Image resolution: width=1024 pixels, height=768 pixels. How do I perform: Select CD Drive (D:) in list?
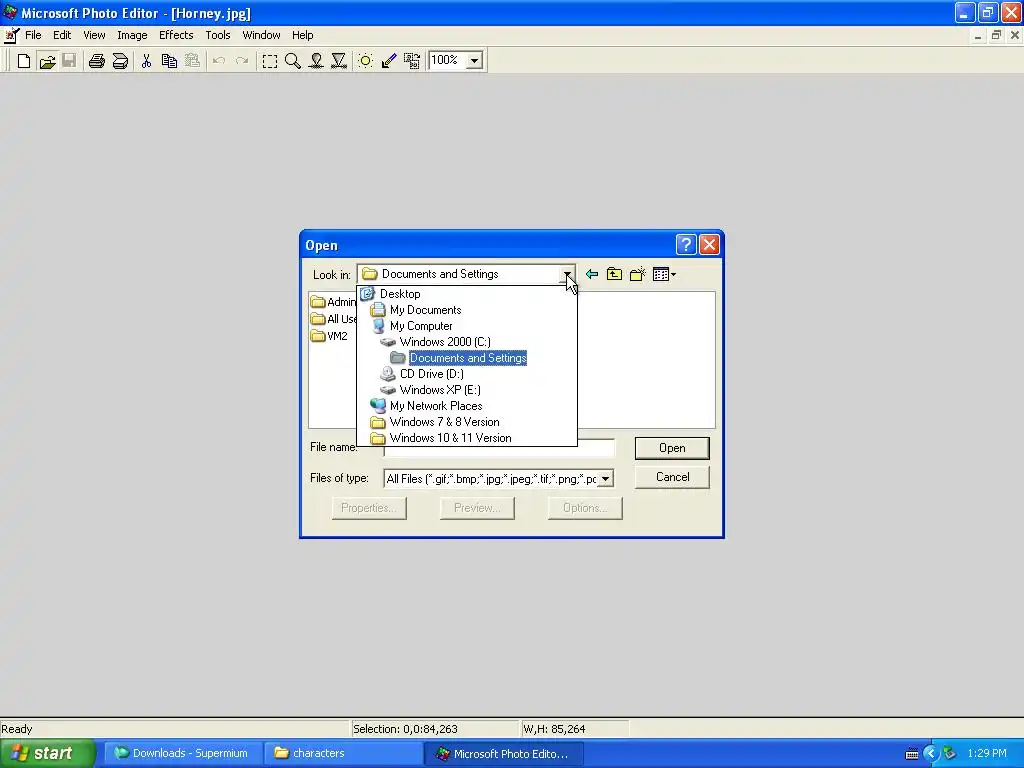(466, 374)
